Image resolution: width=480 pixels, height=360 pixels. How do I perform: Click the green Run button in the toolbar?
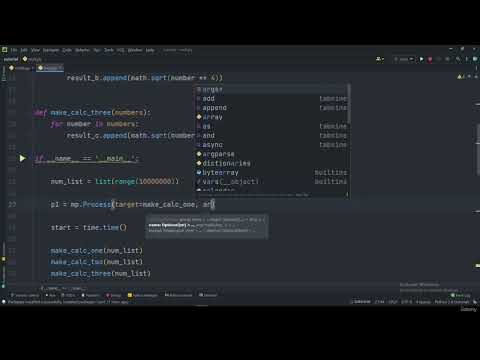421,59
